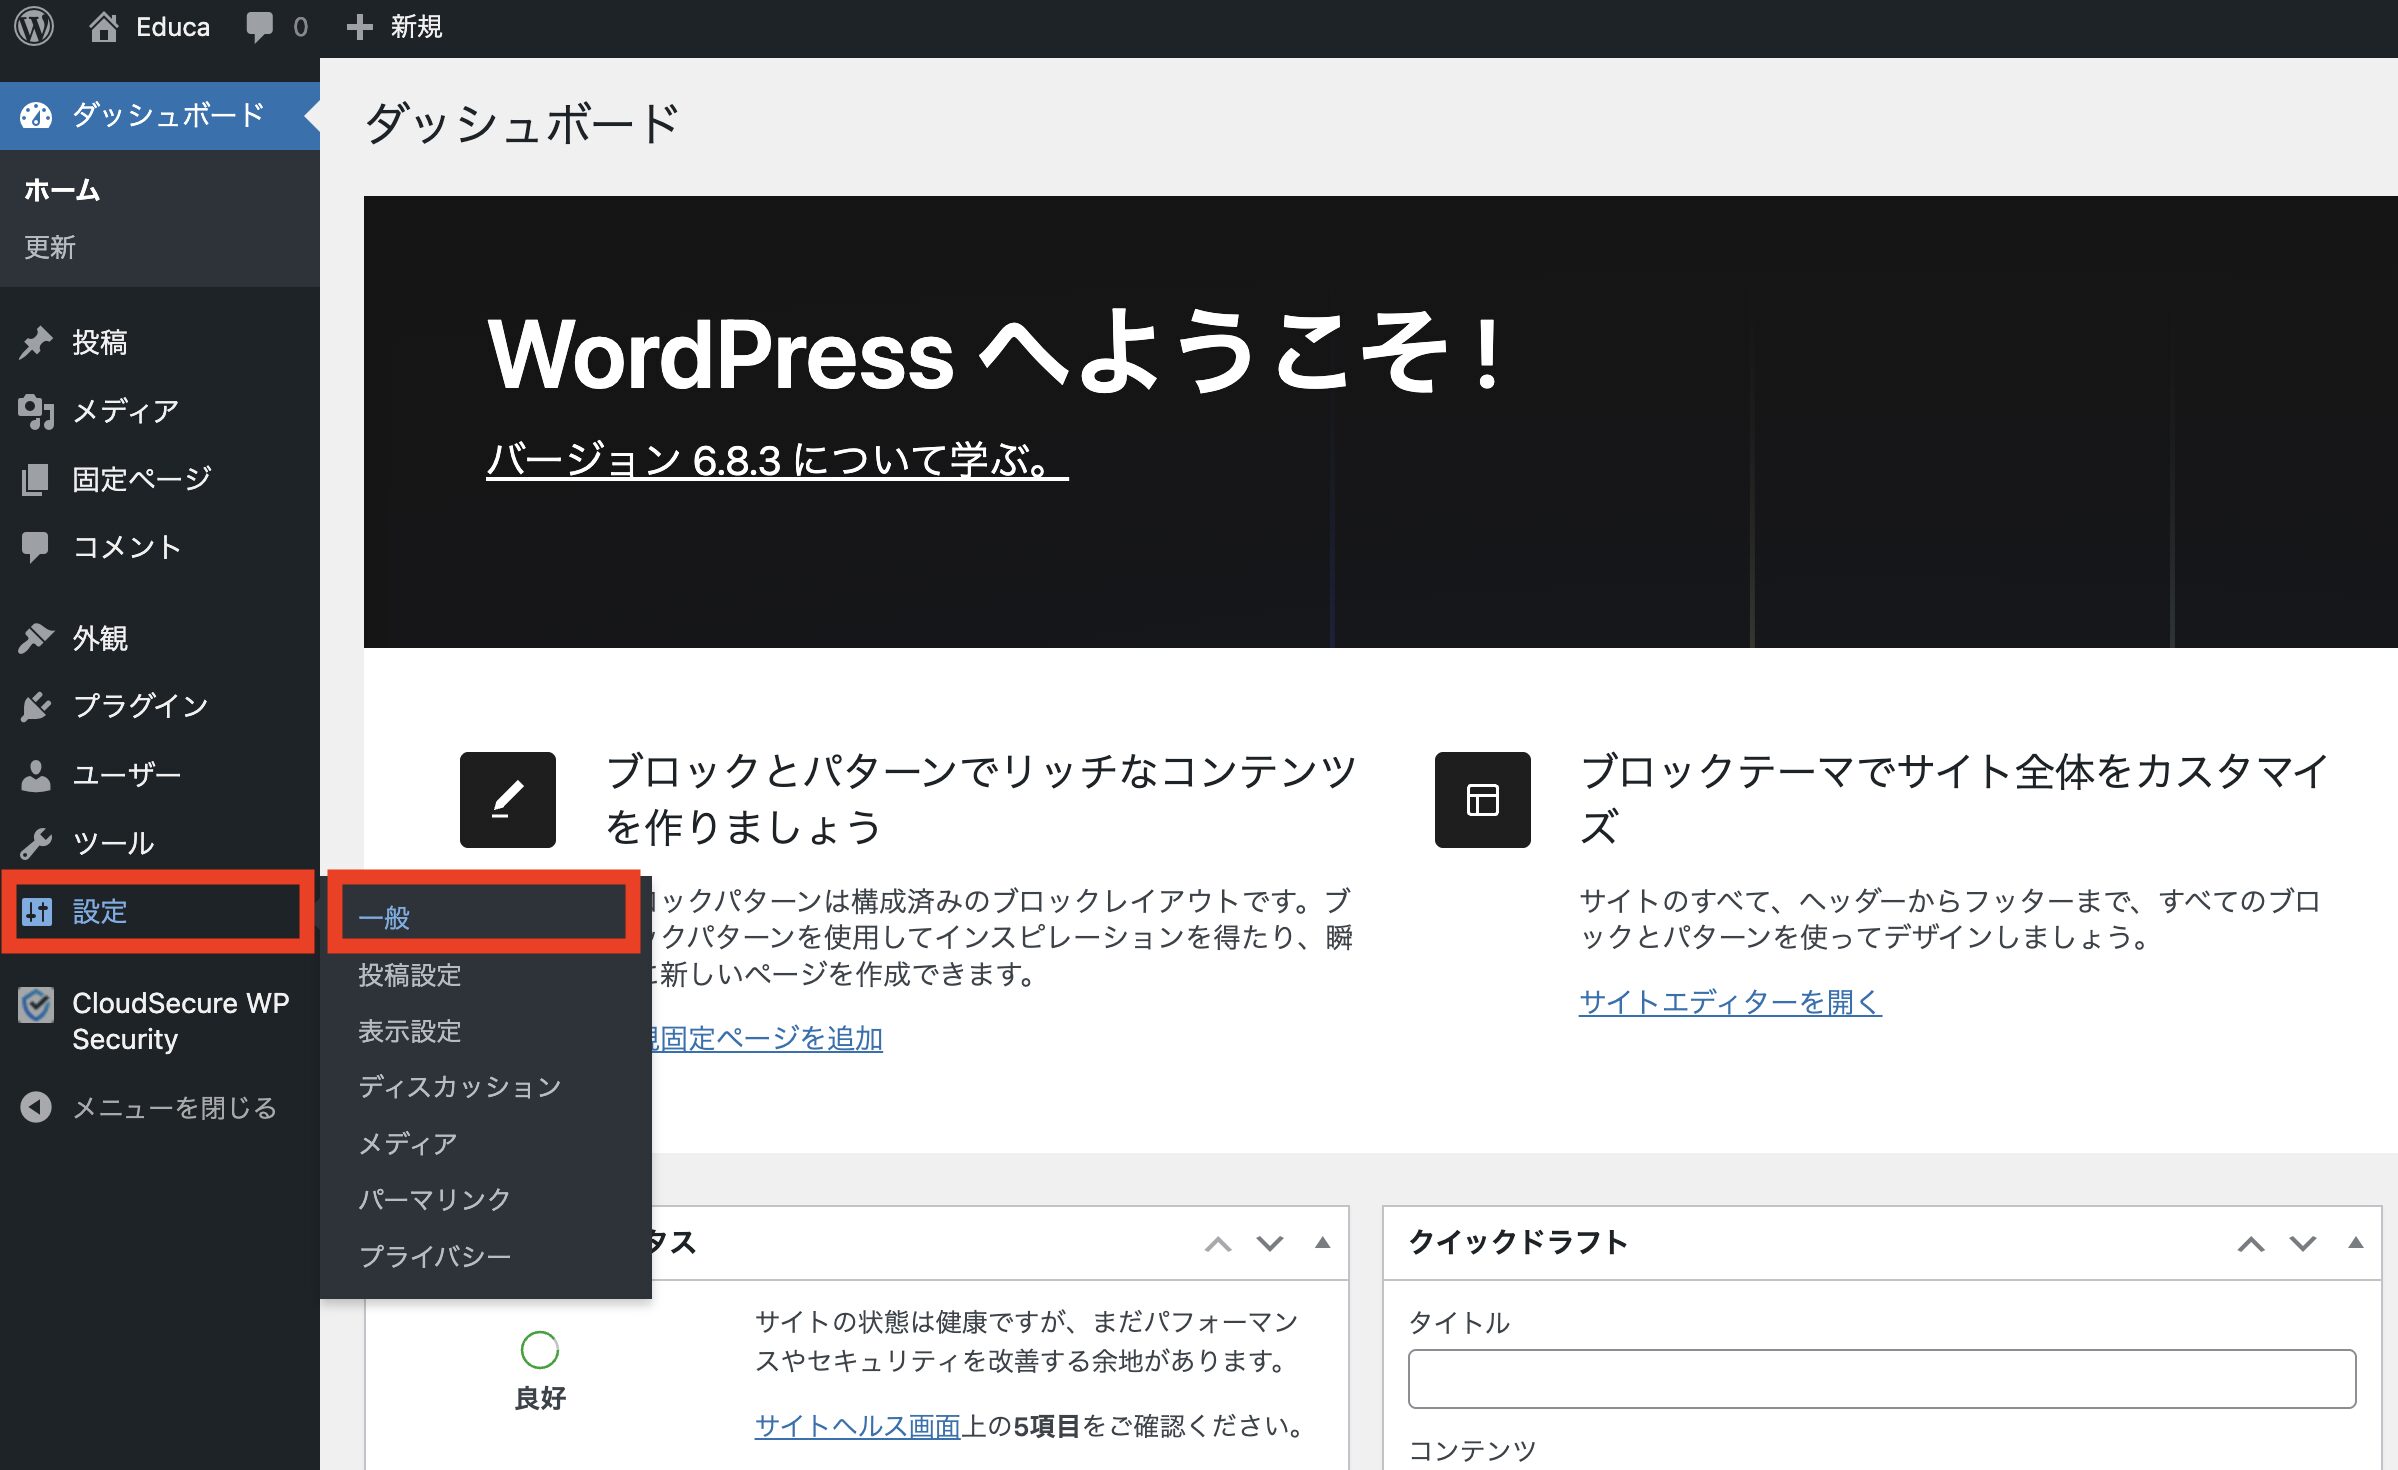Open 外観 via the appearance brush icon
2398x1470 pixels.
[x=36, y=638]
